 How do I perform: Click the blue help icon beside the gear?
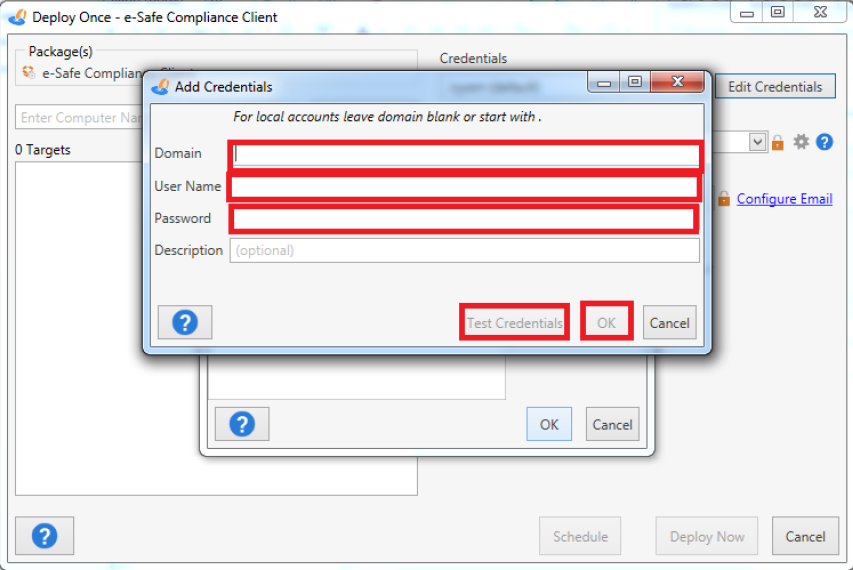[824, 142]
